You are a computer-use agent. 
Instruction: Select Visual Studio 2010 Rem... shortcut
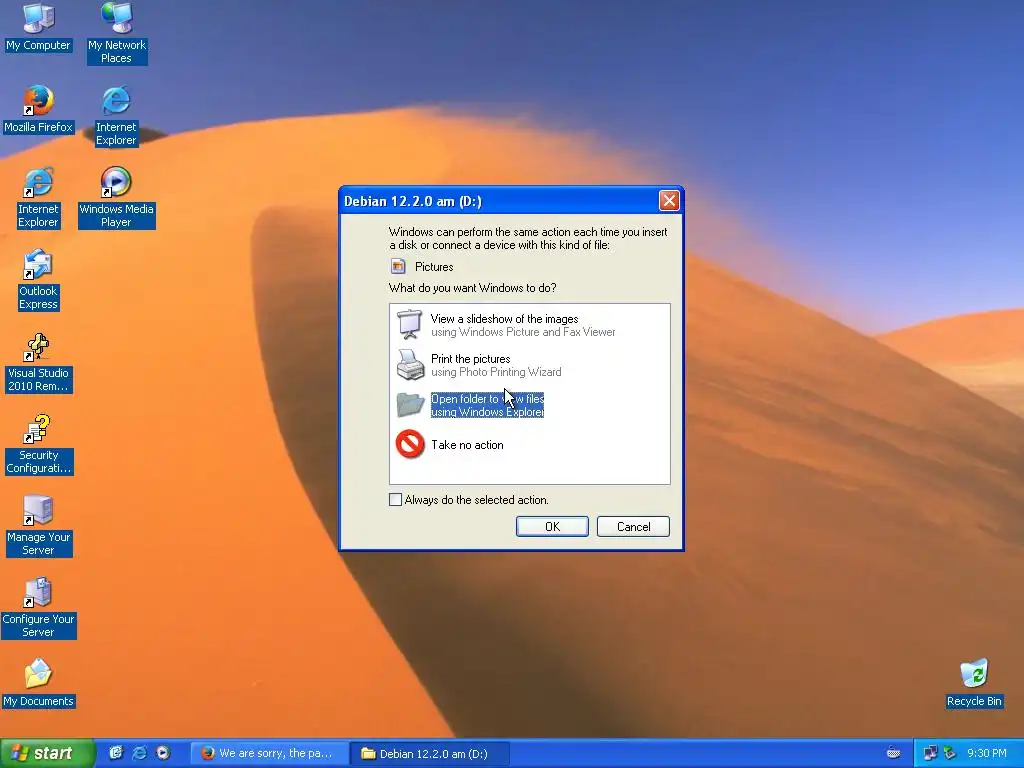click(x=38, y=362)
